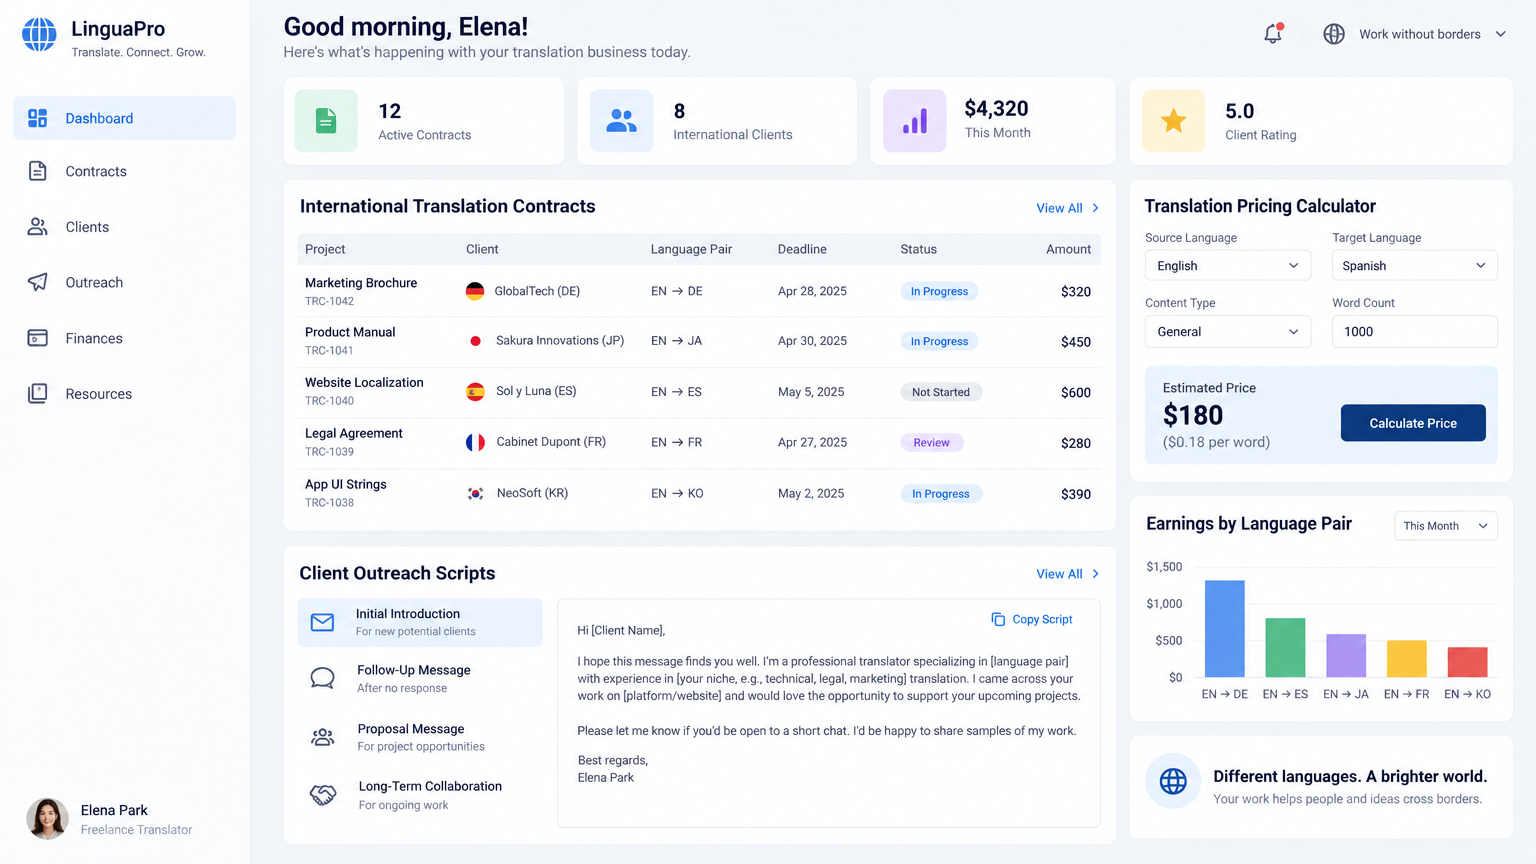Image resolution: width=1536 pixels, height=864 pixels.
Task: Click the Product Manual project name
Action: [350, 332]
